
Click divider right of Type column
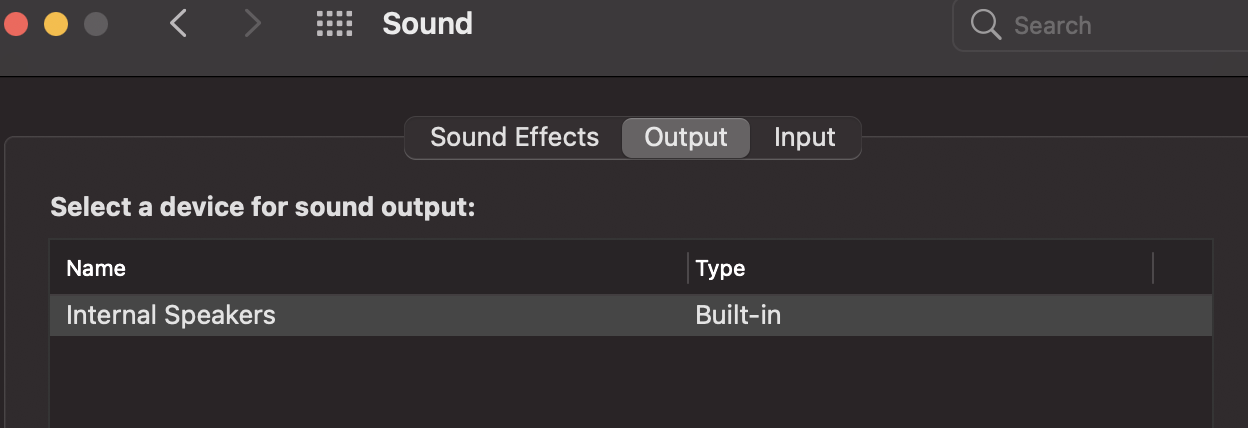[x=1153, y=268]
